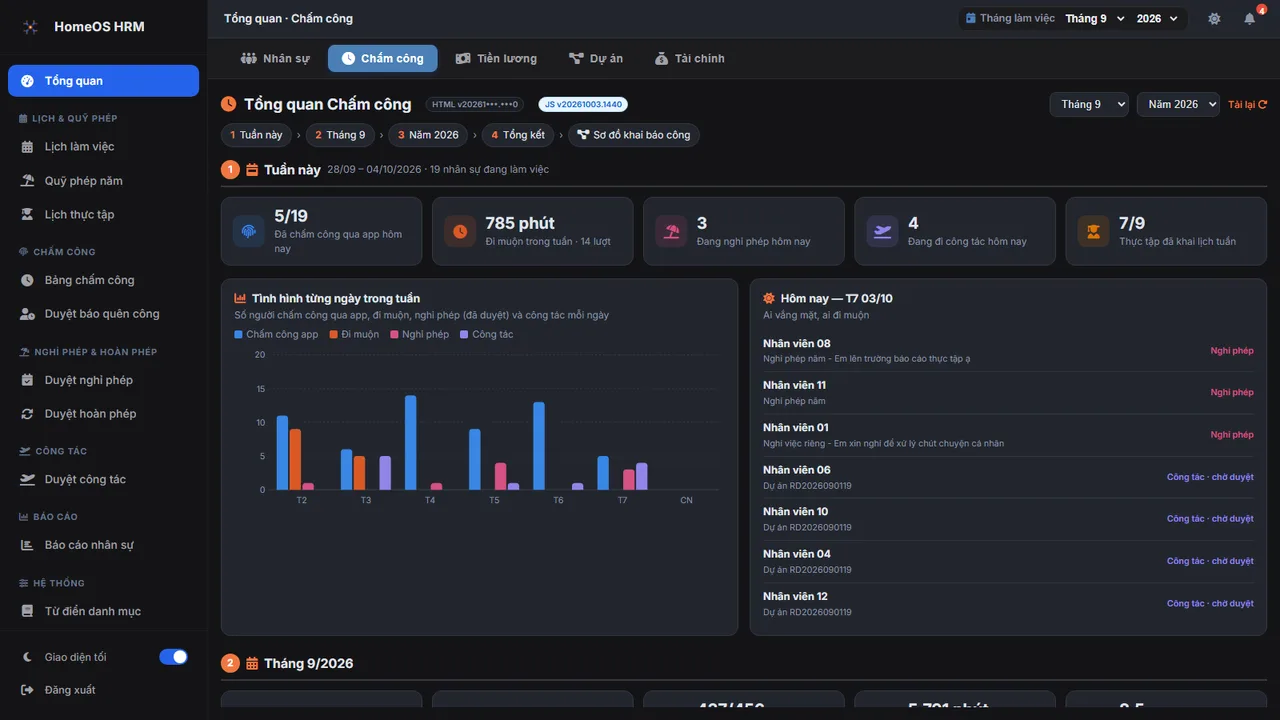This screenshot has height=720, width=1280.
Task: Click the fingerprint icon on 5/19 card
Action: [x=249, y=231]
